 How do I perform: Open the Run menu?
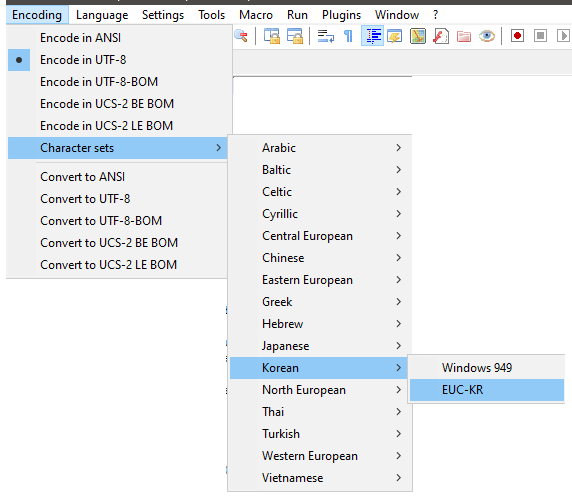[x=297, y=15]
